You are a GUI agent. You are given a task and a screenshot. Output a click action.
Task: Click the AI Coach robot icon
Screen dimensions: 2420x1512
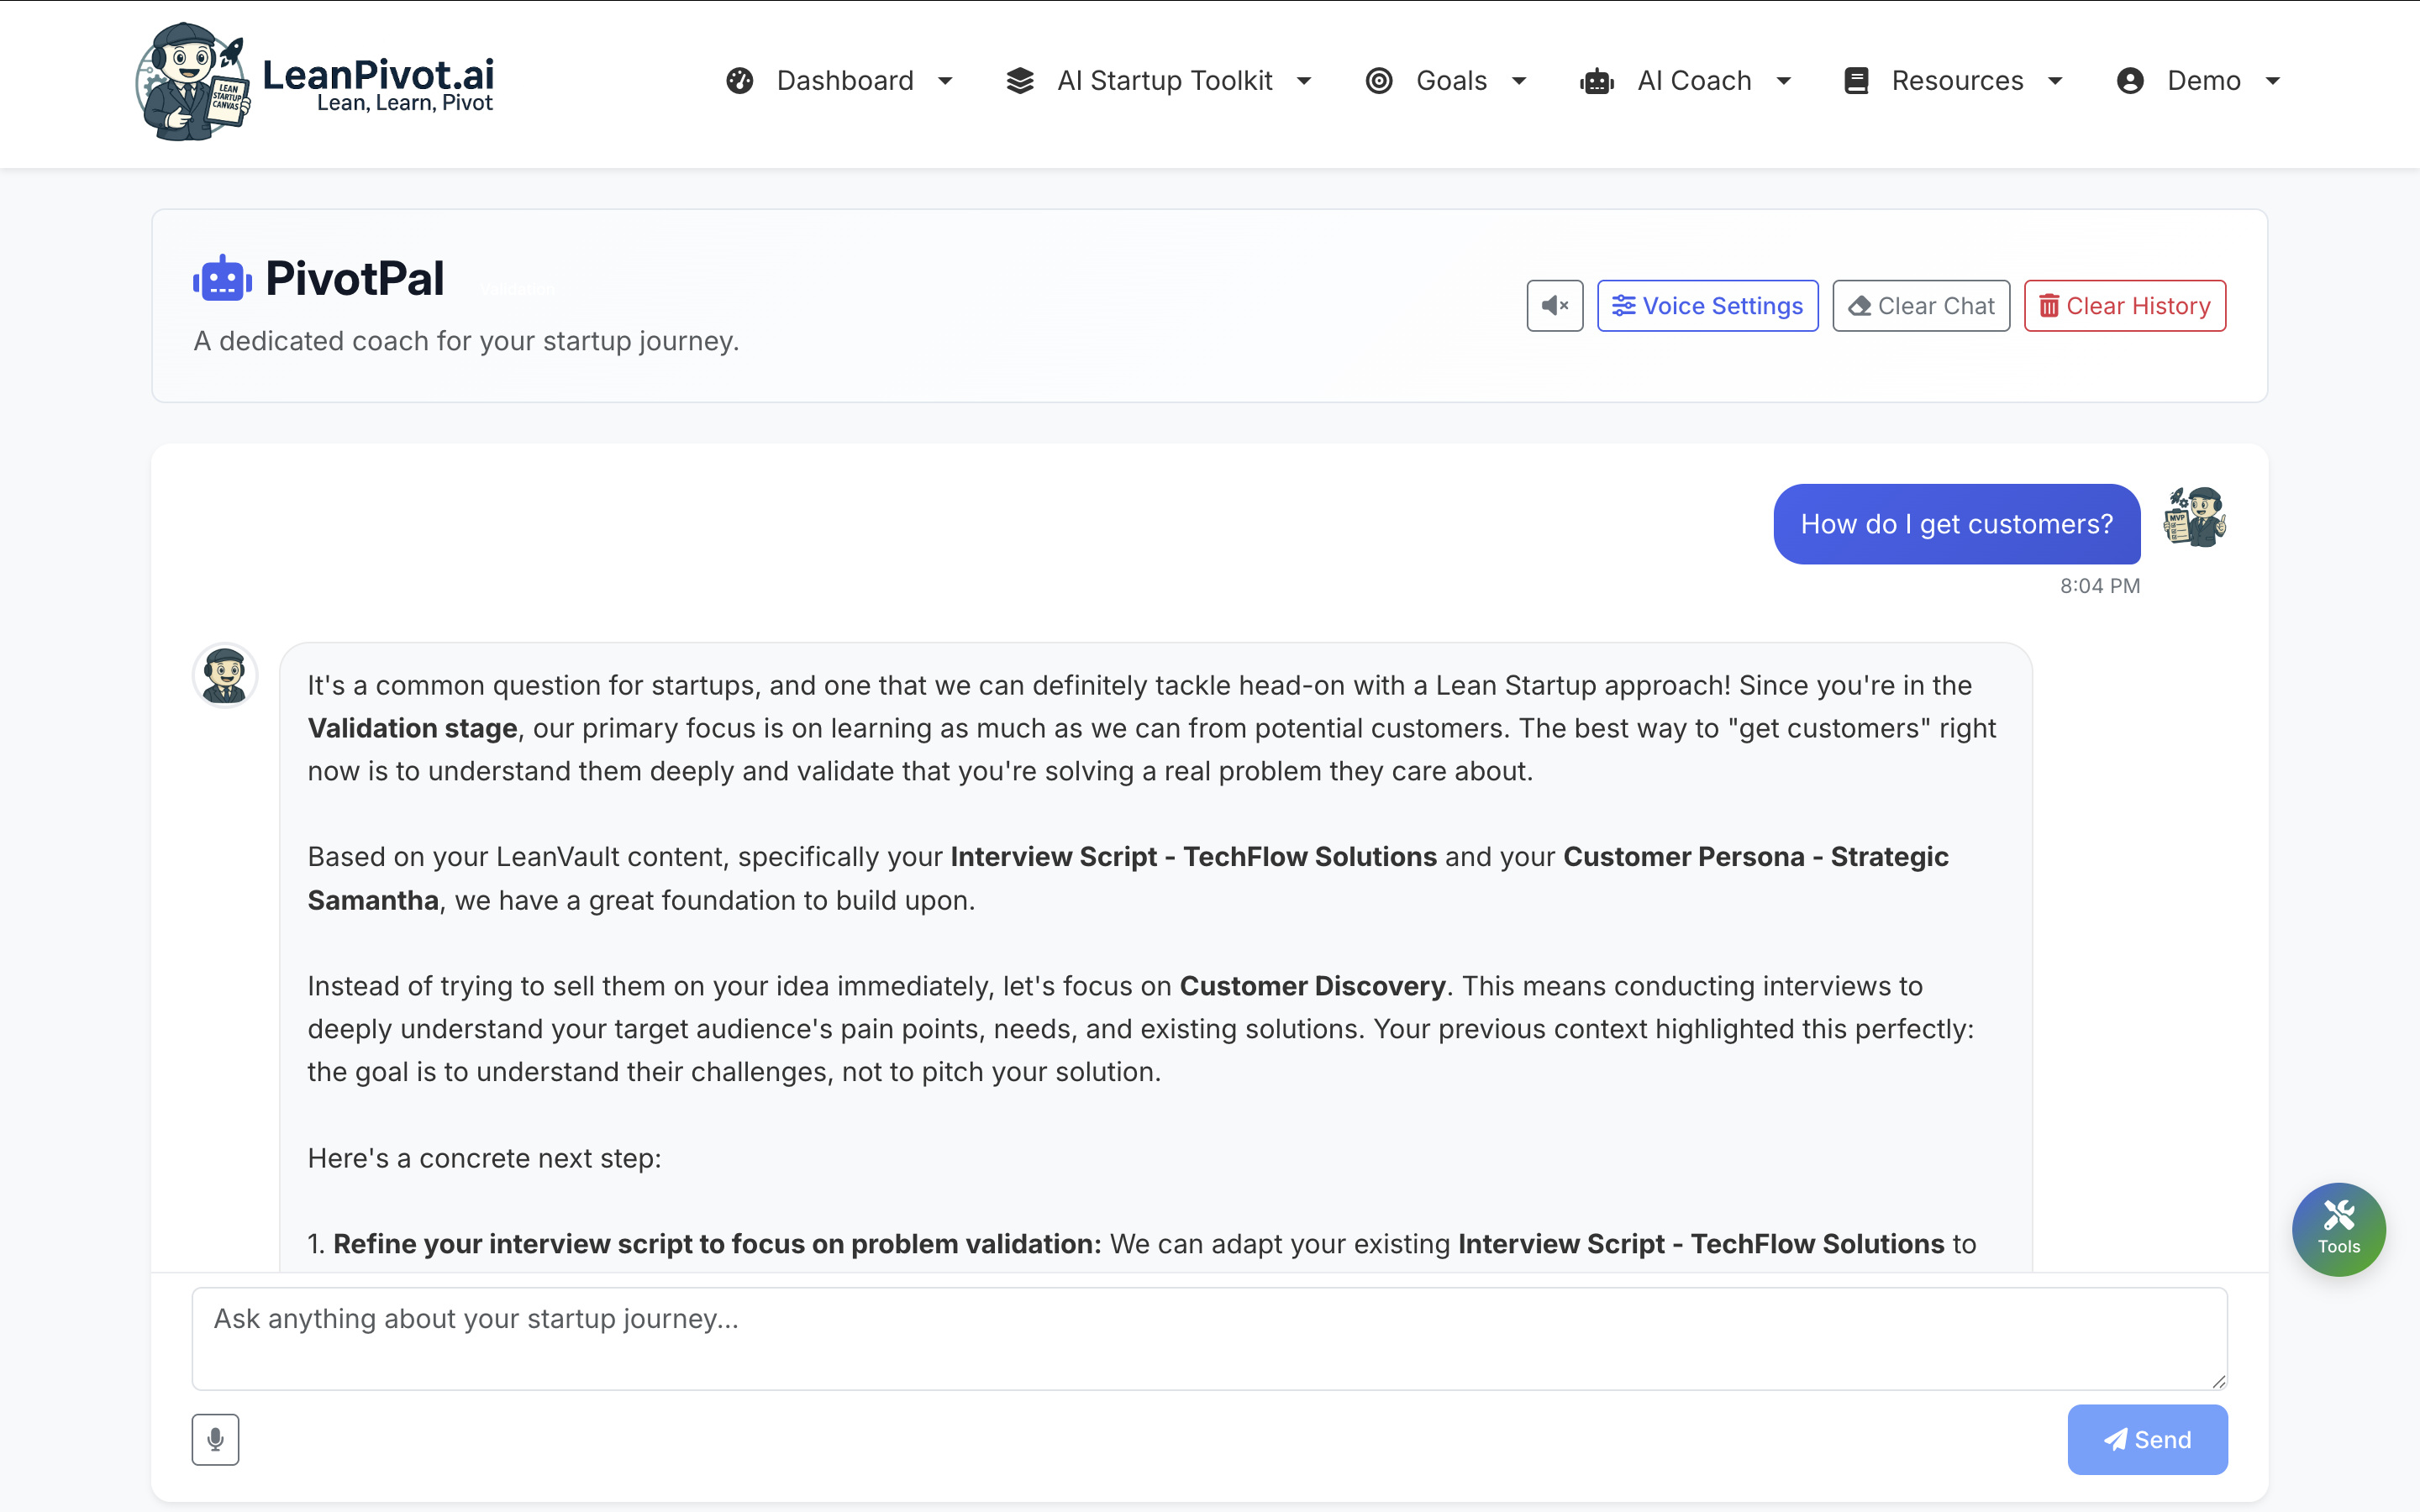(x=1597, y=81)
